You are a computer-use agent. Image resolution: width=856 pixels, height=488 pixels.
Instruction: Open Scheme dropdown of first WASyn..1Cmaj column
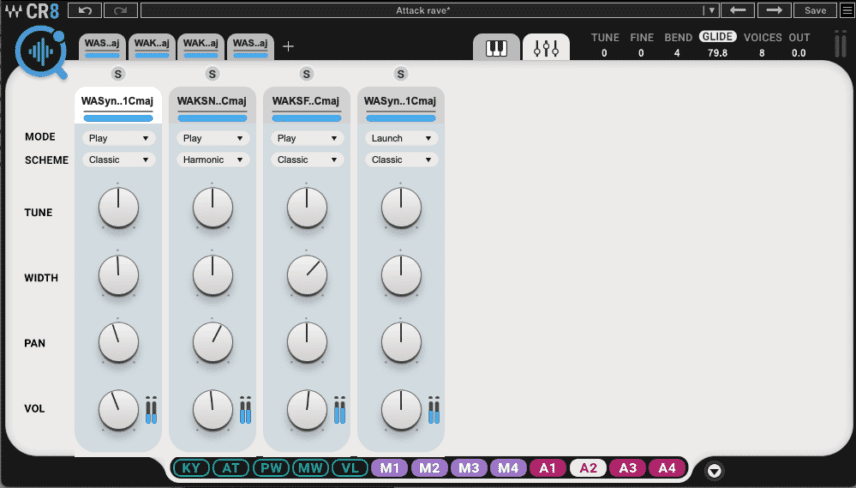118,159
